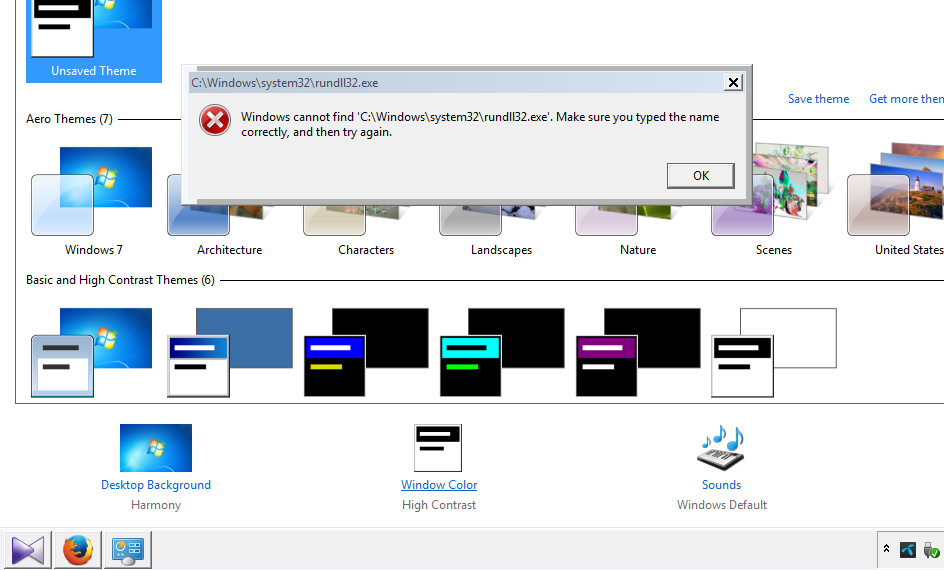Open the Window Color link
Viewport: 944px width, 570px height.
[439, 485]
